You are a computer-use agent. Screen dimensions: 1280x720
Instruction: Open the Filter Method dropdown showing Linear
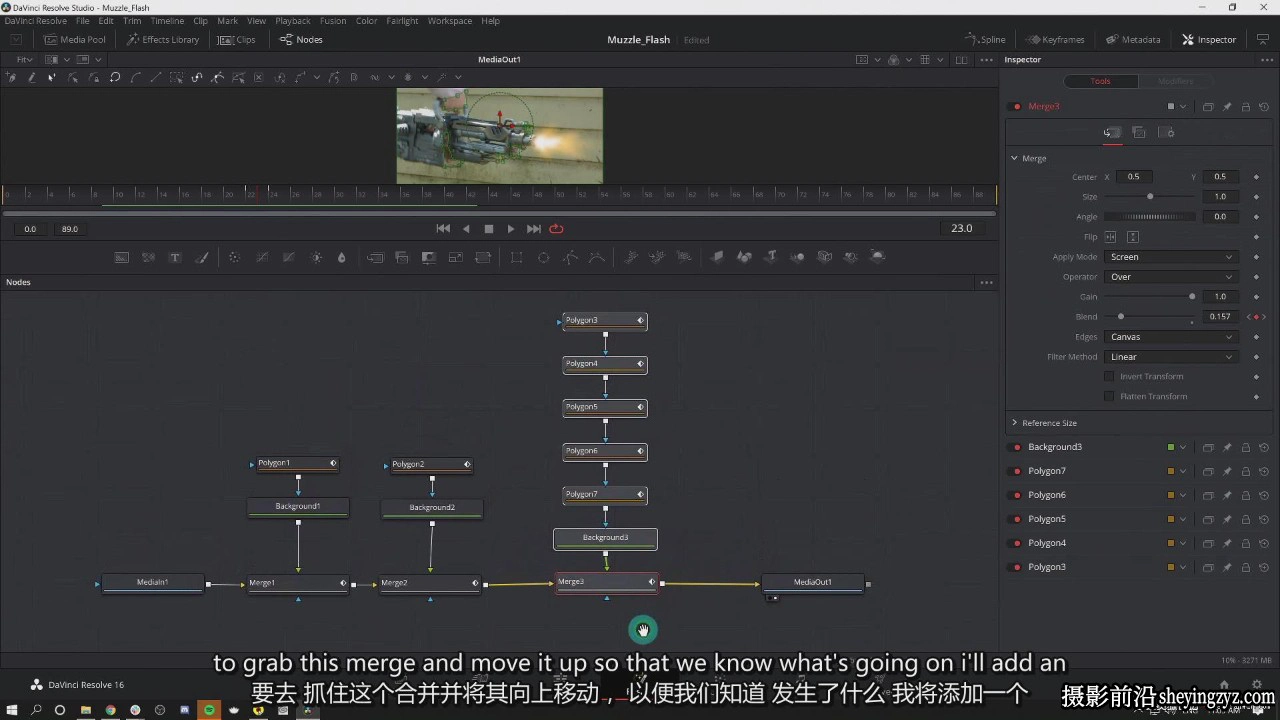(x=1172, y=357)
